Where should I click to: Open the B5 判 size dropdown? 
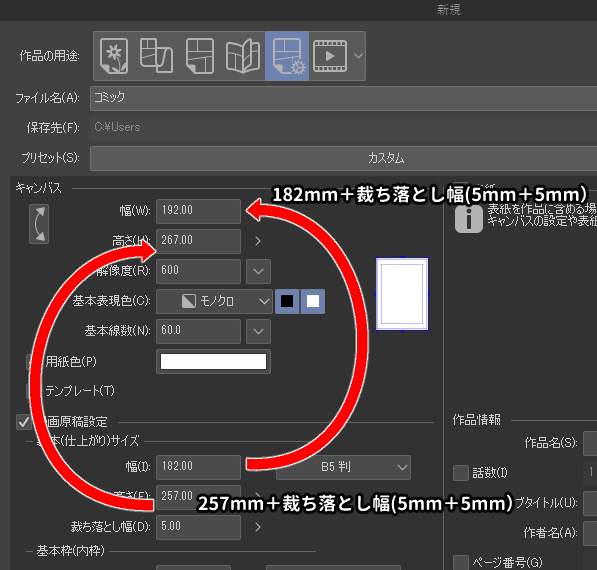[x=343, y=467]
